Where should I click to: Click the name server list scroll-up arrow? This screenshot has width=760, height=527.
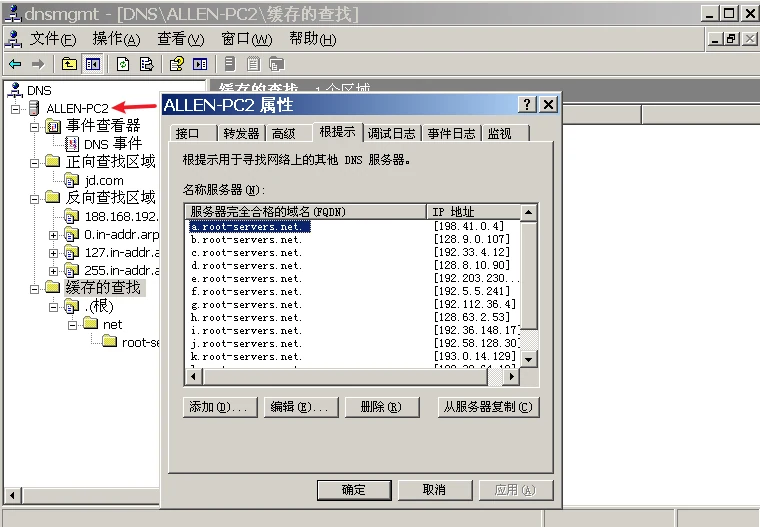[x=529, y=212]
